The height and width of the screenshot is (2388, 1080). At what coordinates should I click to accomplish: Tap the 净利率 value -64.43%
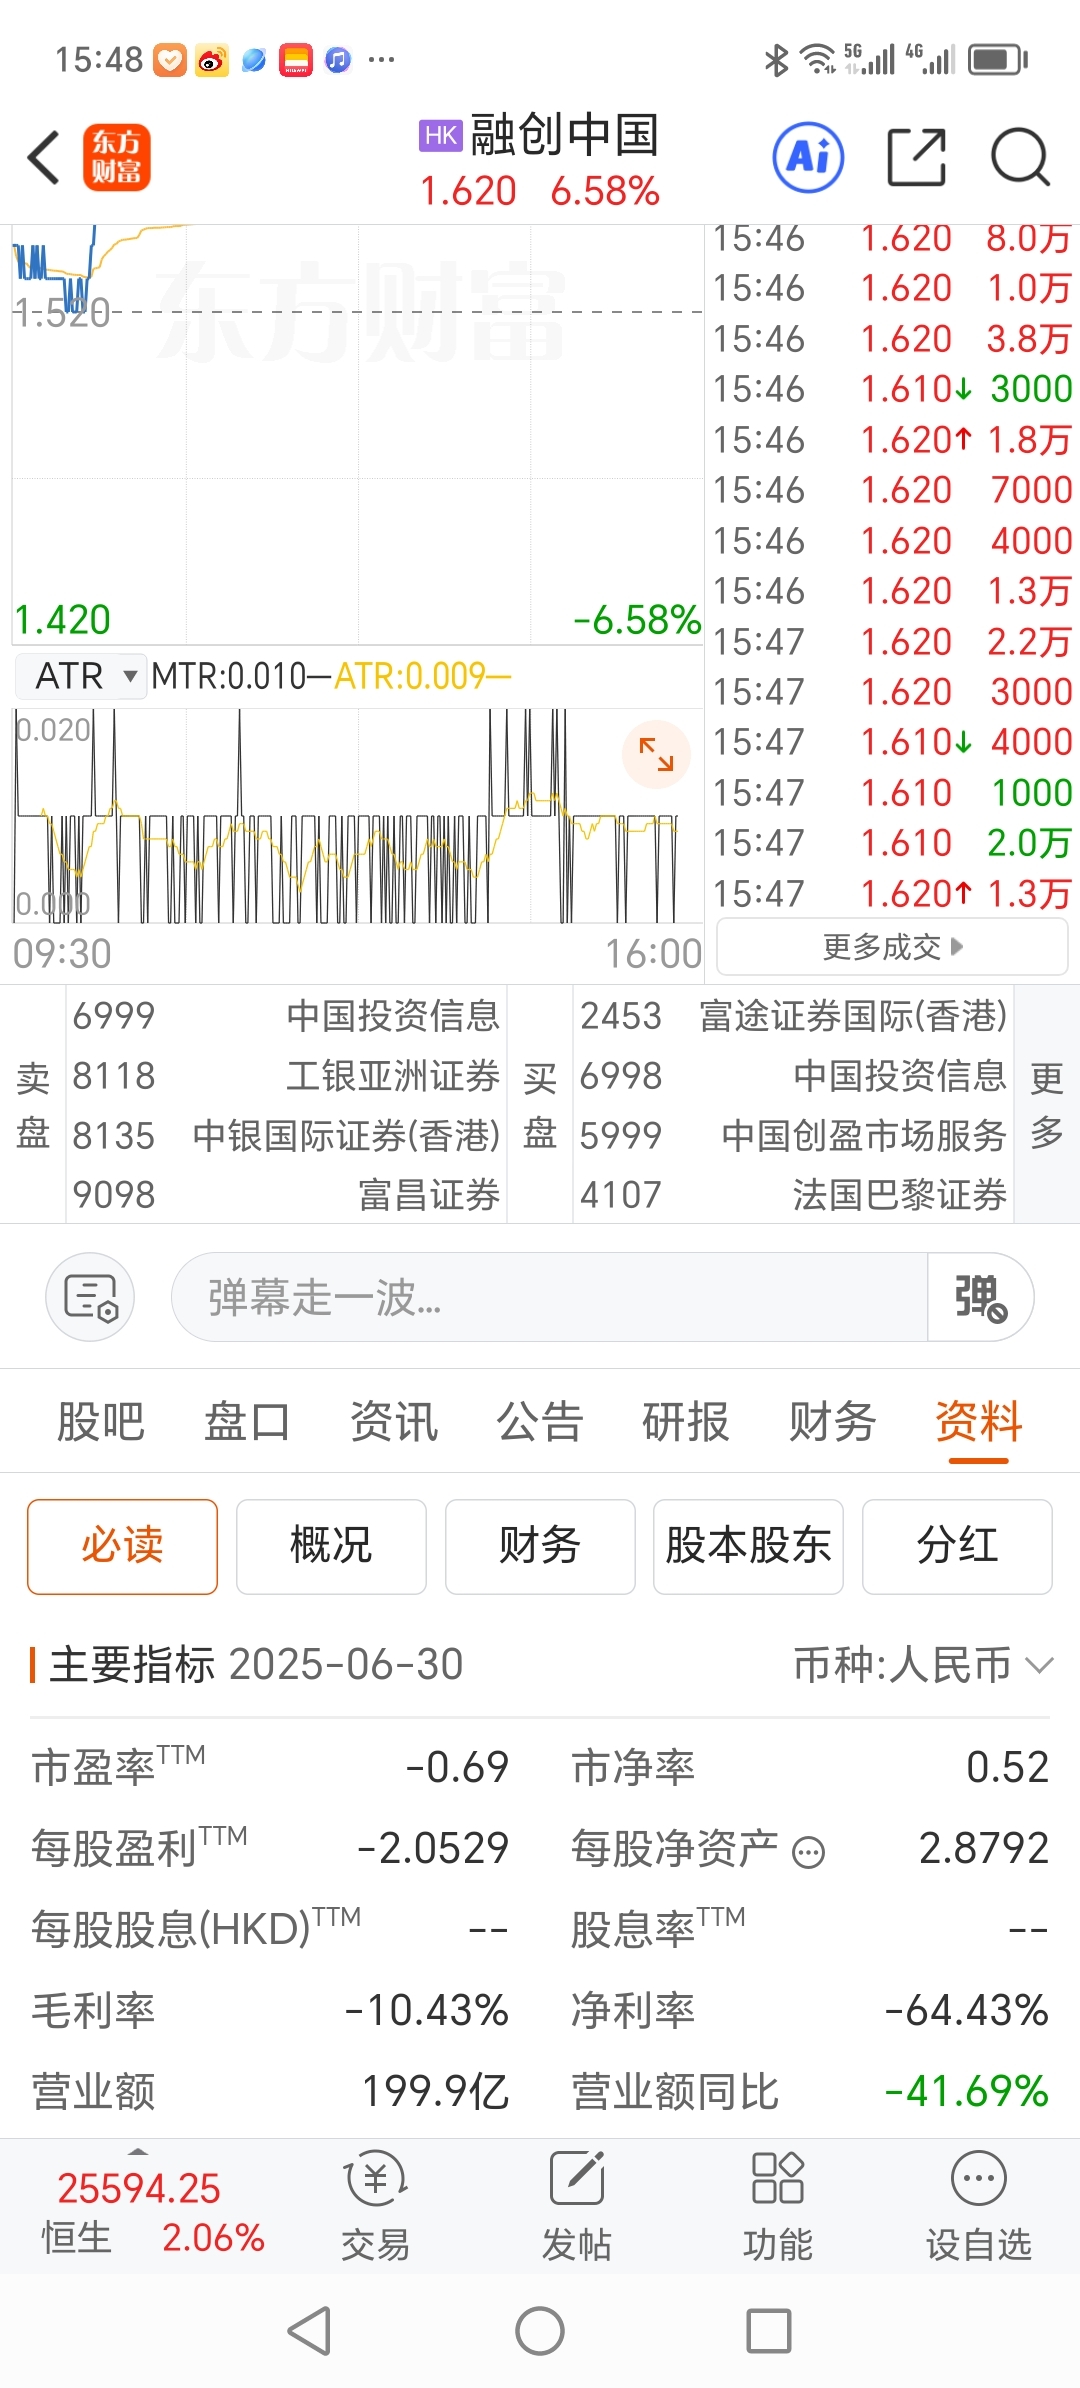(x=967, y=2010)
